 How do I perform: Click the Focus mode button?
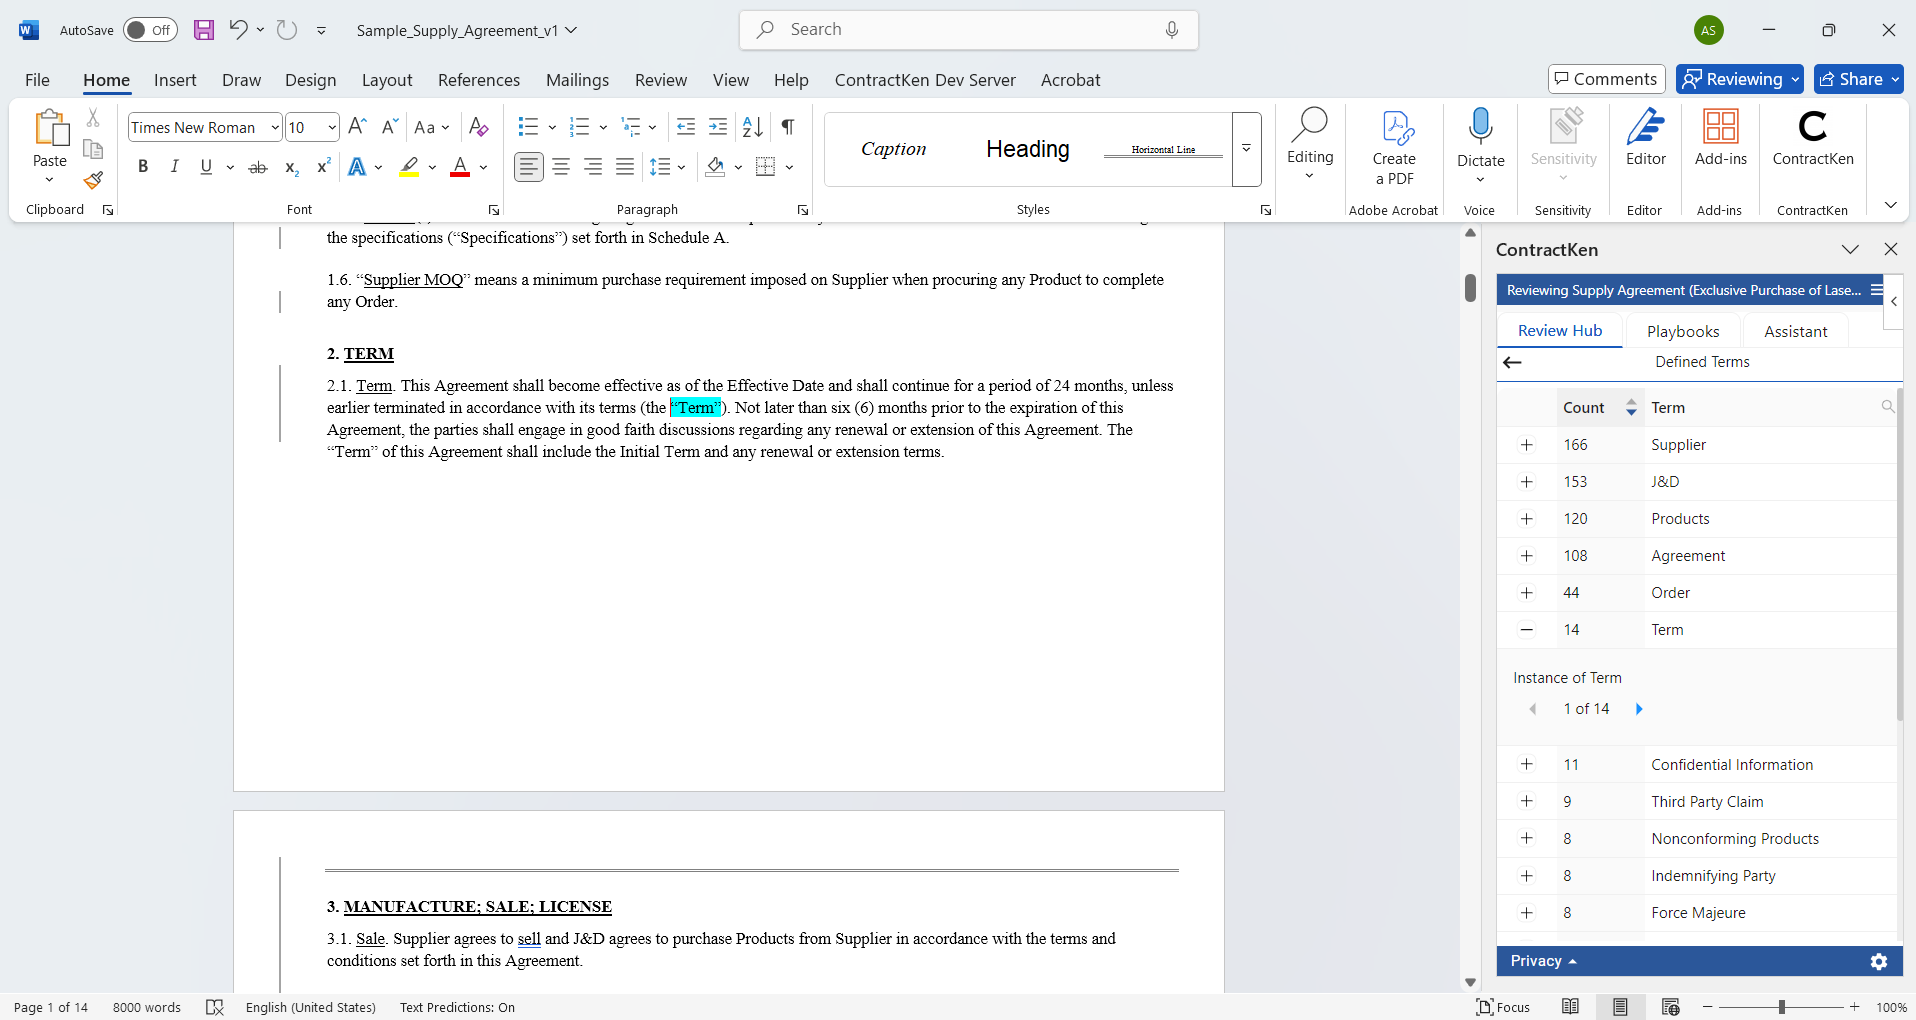1503,1007
